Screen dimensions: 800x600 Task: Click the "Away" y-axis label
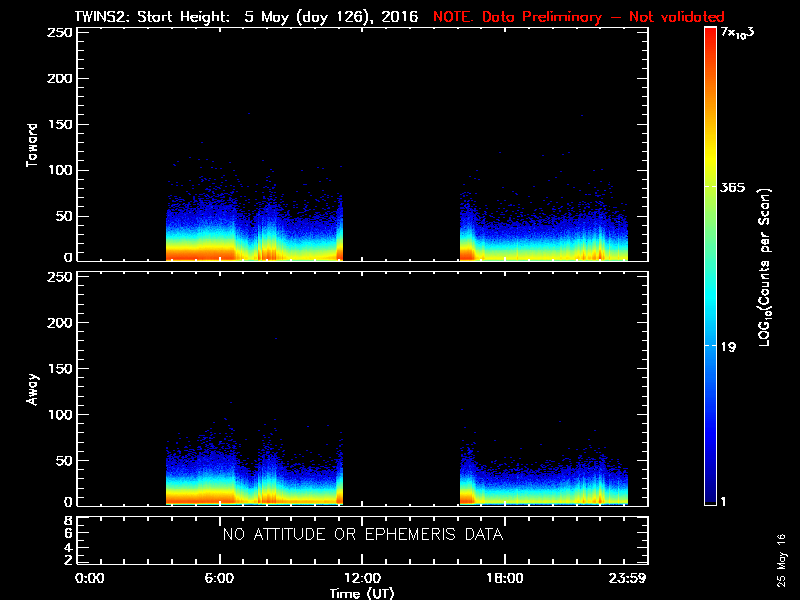[x=32, y=389]
